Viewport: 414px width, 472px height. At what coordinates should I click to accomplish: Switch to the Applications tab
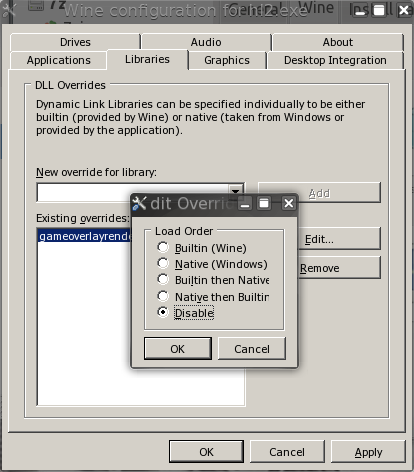pyautogui.click(x=59, y=60)
